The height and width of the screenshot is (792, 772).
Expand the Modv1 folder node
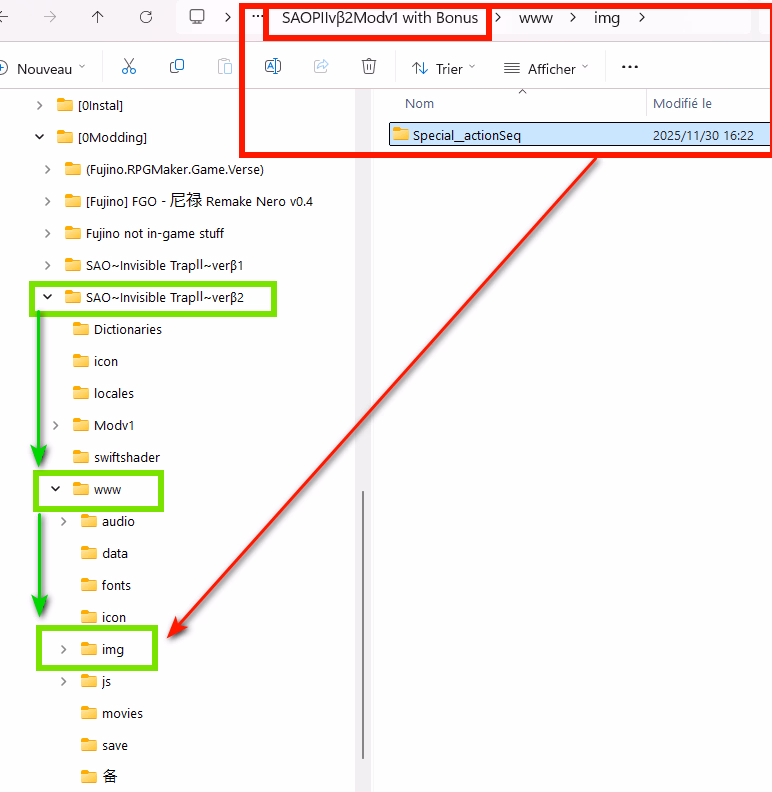tap(56, 425)
